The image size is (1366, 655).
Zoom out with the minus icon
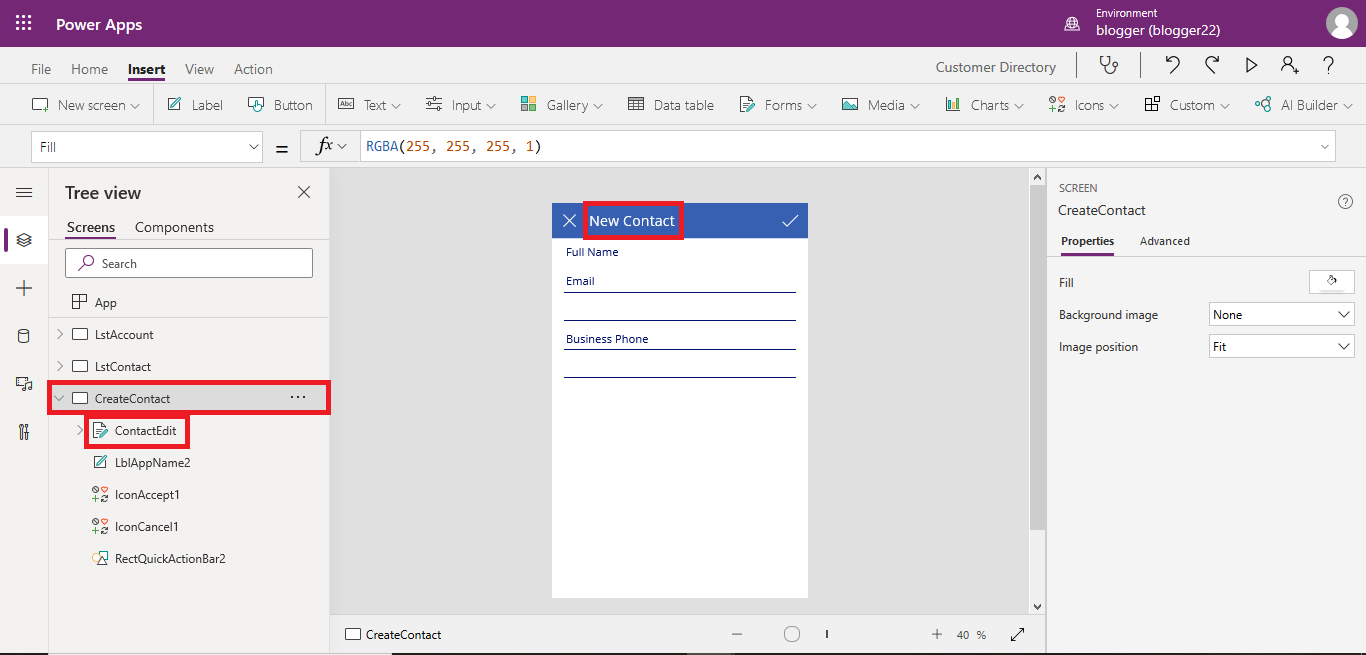click(737, 634)
